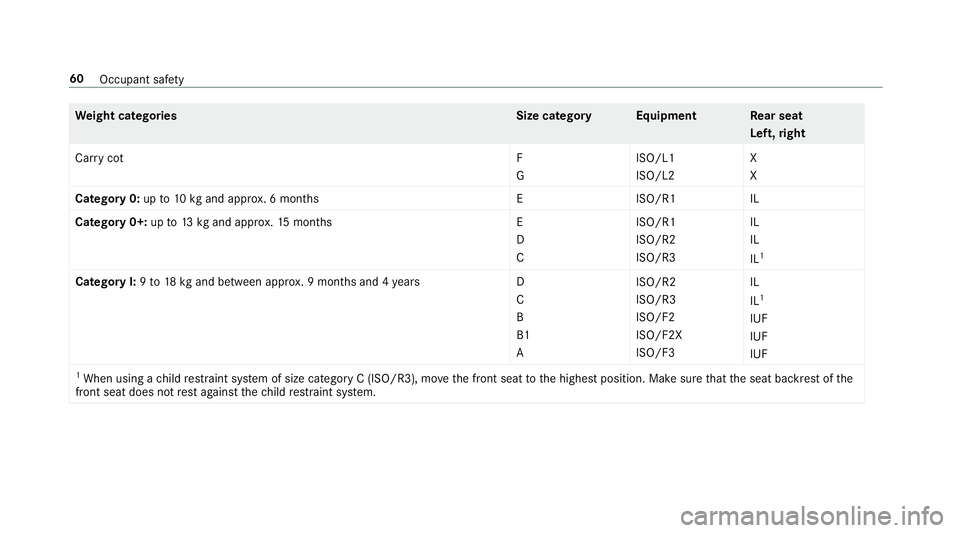Image resolution: width=960 pixels, height=533 pixels.
Task: Click the 'Size category' column header
Action: [x=553, y=116]
